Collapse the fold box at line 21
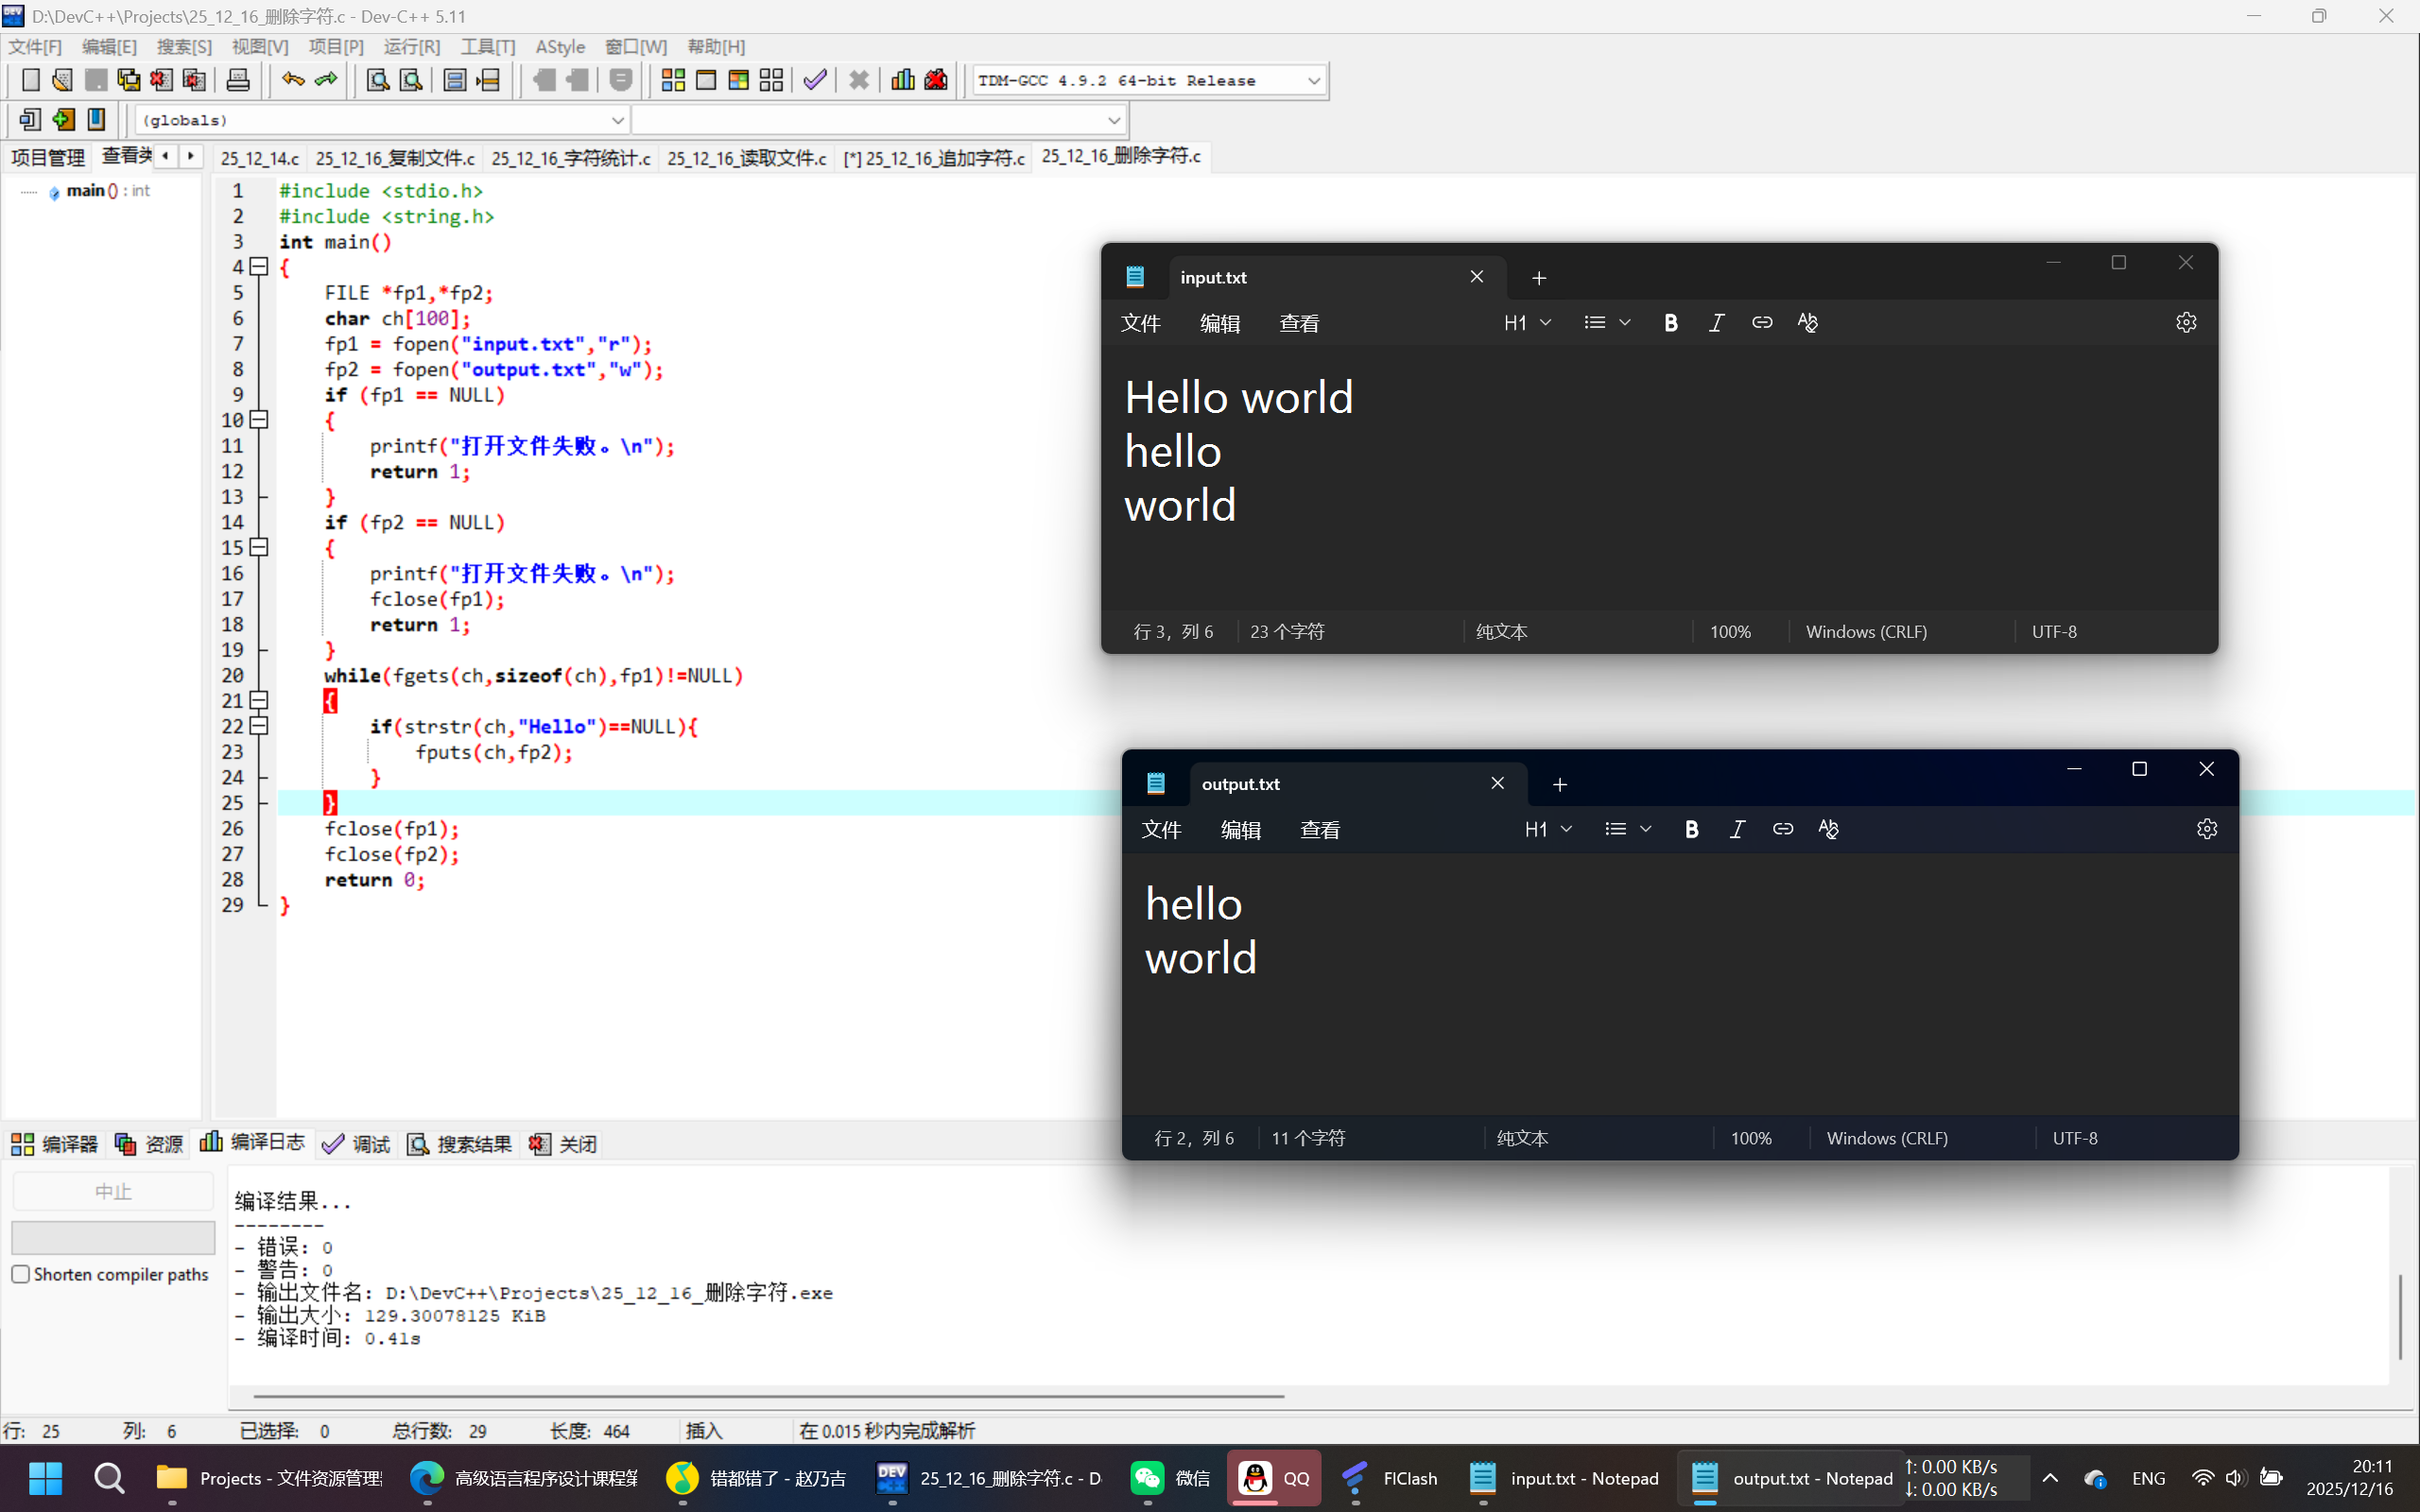The height and width of the screenshot is (1512, 2420). point(259,700)
